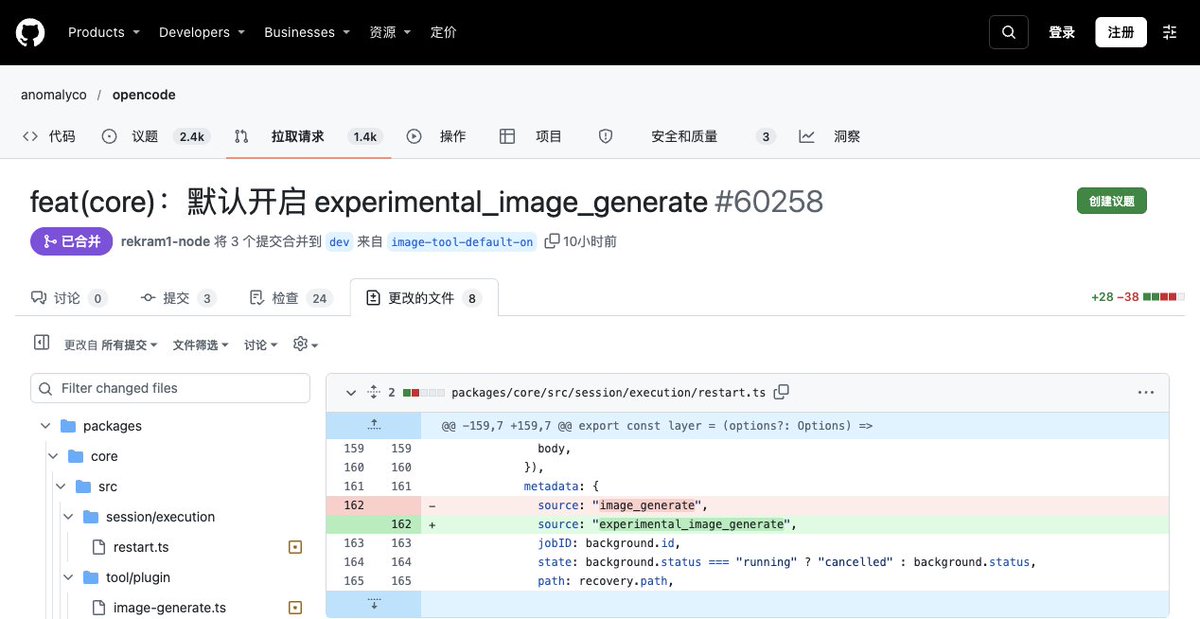Toggle the file tree sidebar icon
The width and height of the screenshot is (1200, 619).
(x=41, y=343)
